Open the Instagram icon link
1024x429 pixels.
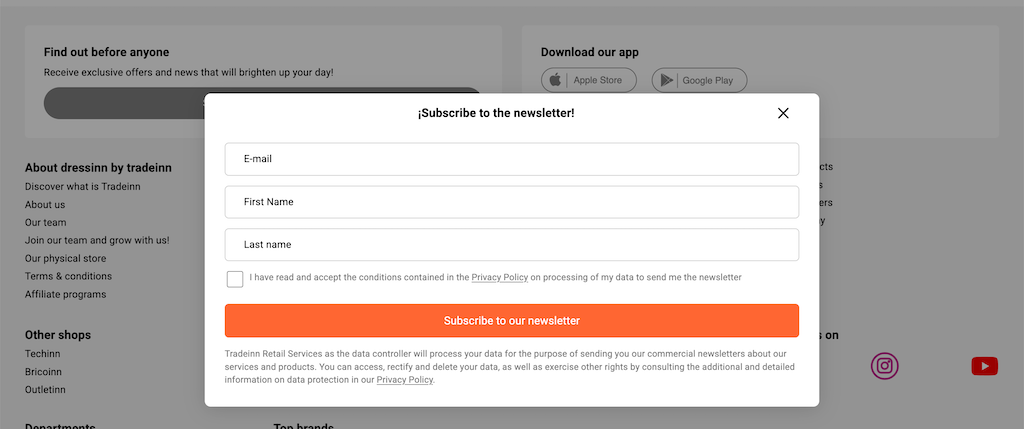(884, 366)
